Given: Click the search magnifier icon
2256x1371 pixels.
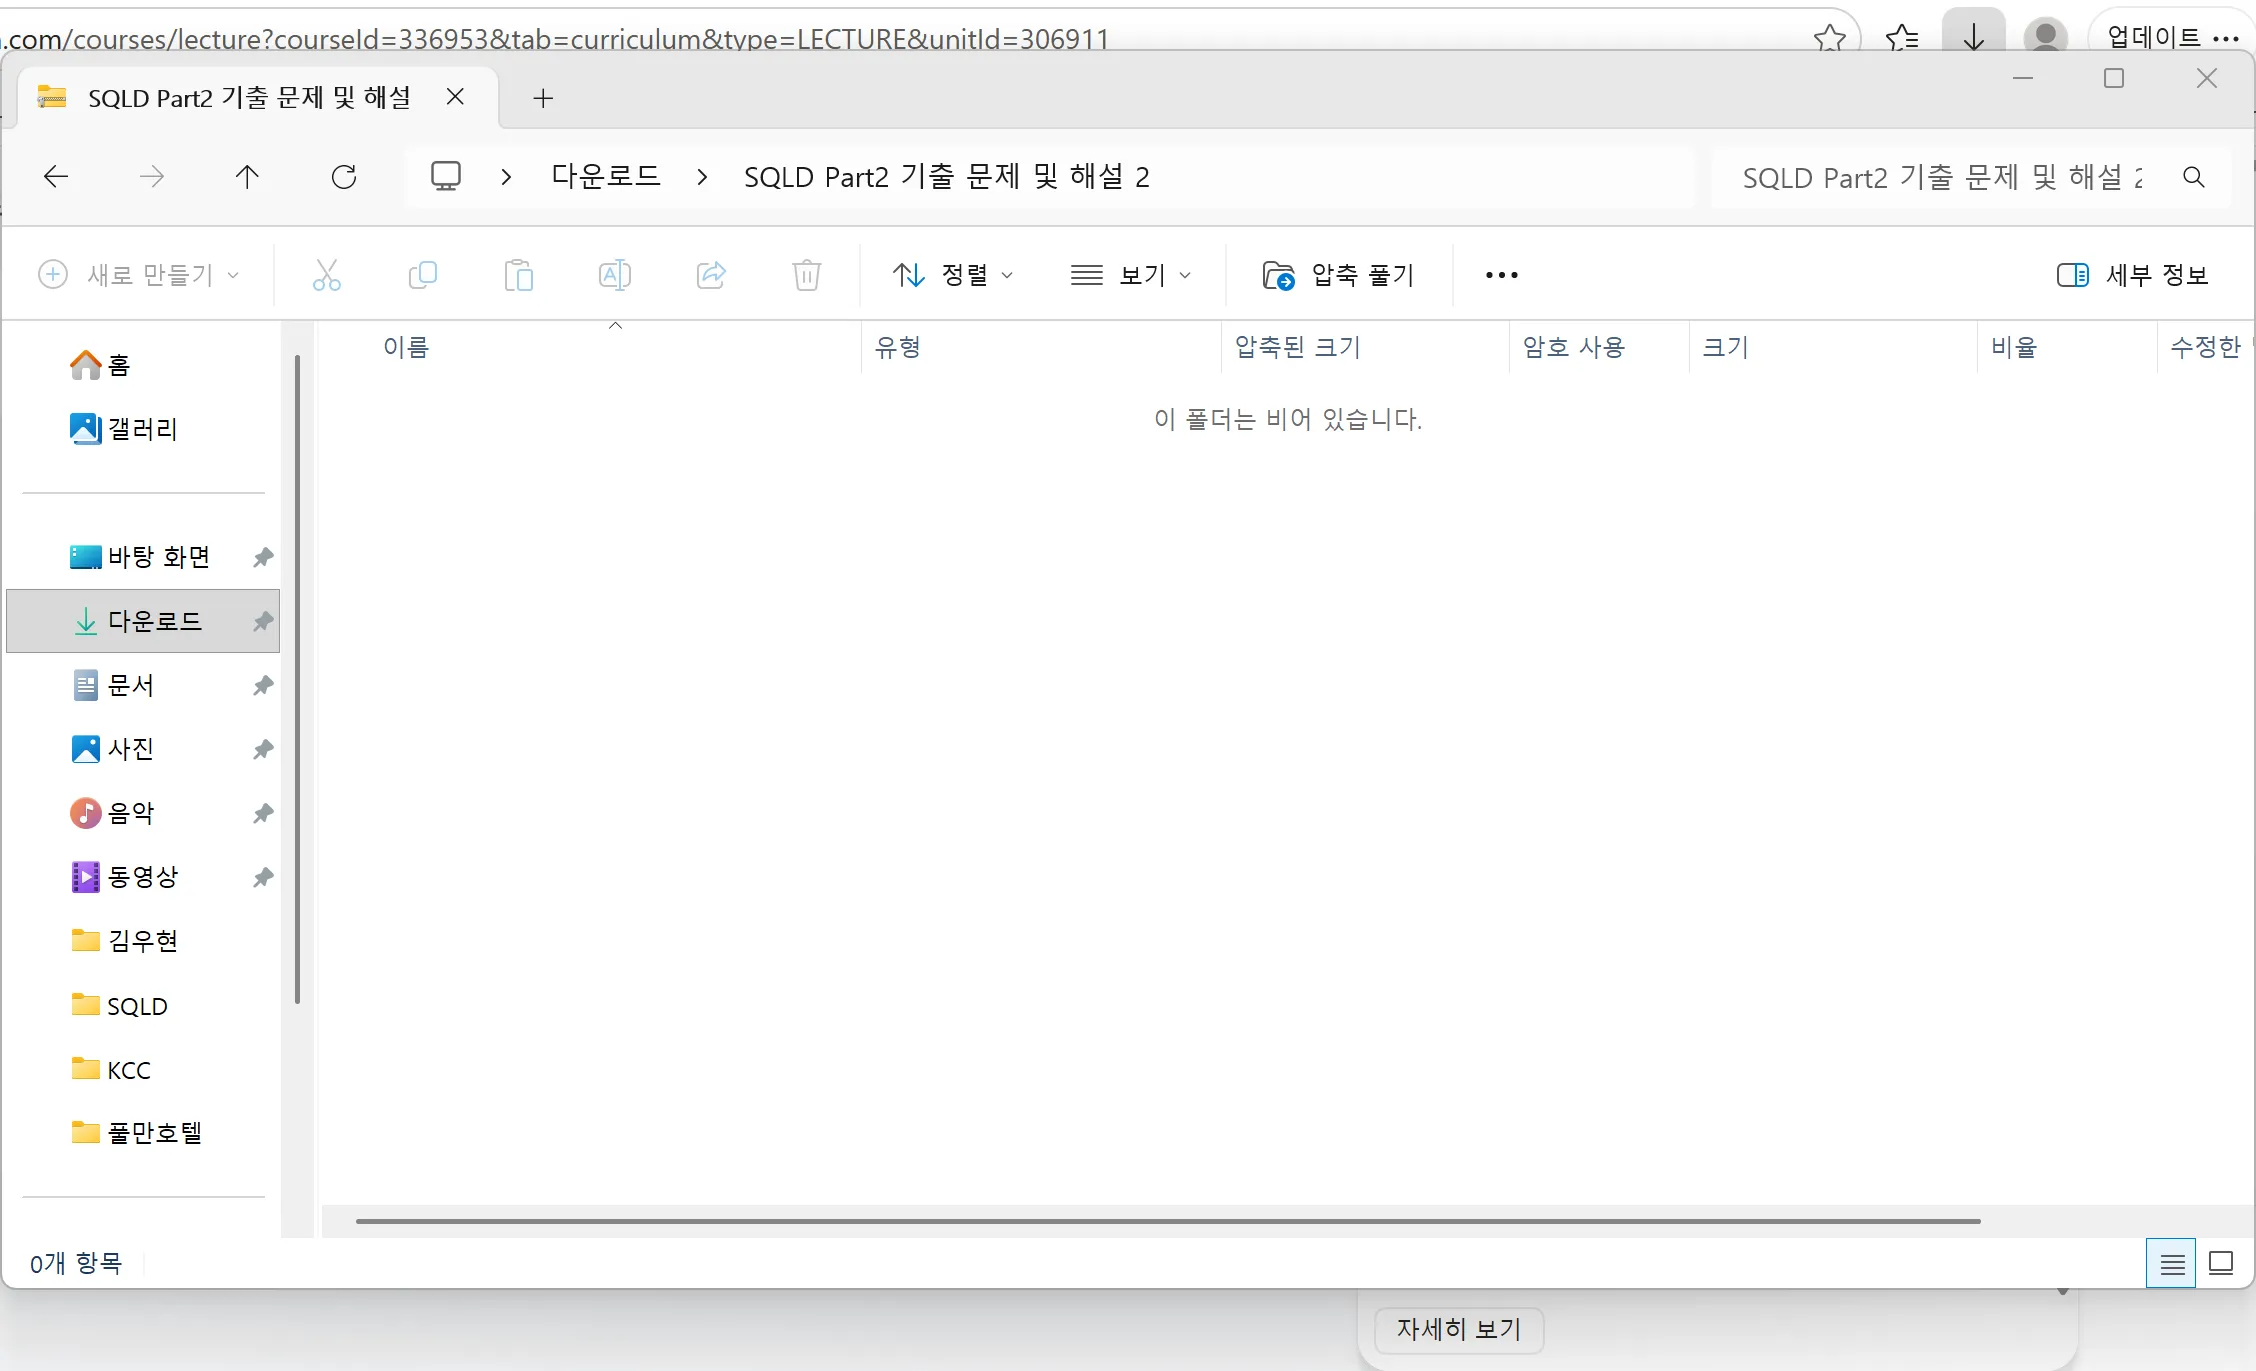Looking at the screenshot, I should (x=2194, y=177).
